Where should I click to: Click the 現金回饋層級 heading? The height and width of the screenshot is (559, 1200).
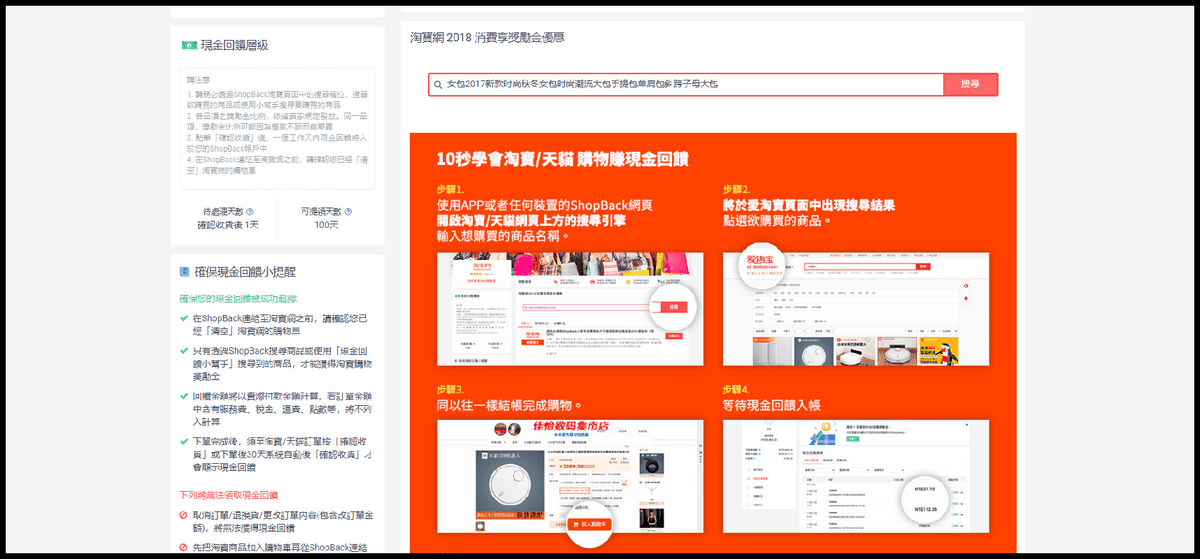[234, 45]
